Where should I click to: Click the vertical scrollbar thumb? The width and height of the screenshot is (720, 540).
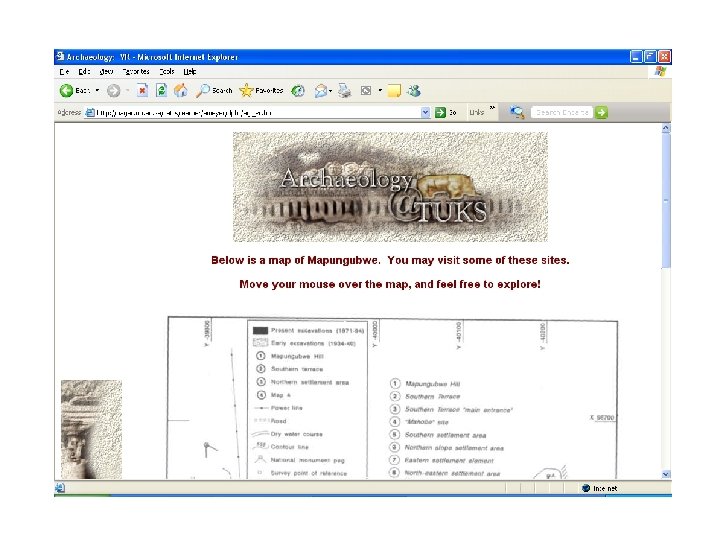(x=666, y=201)
